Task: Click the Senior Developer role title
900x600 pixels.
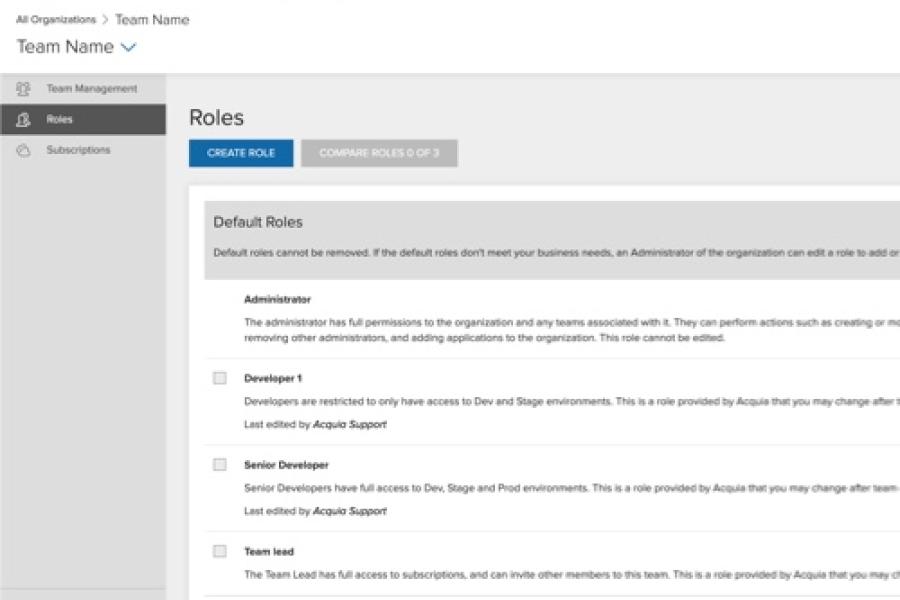Action: [x=286, y=465]
